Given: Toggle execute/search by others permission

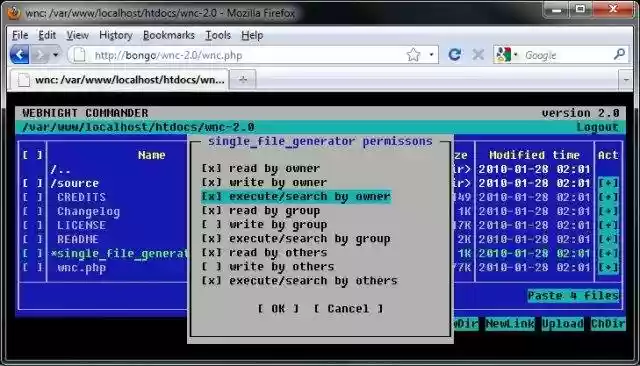Looking at the screenshot, I should pyautogui.click(x=299, y=281).
